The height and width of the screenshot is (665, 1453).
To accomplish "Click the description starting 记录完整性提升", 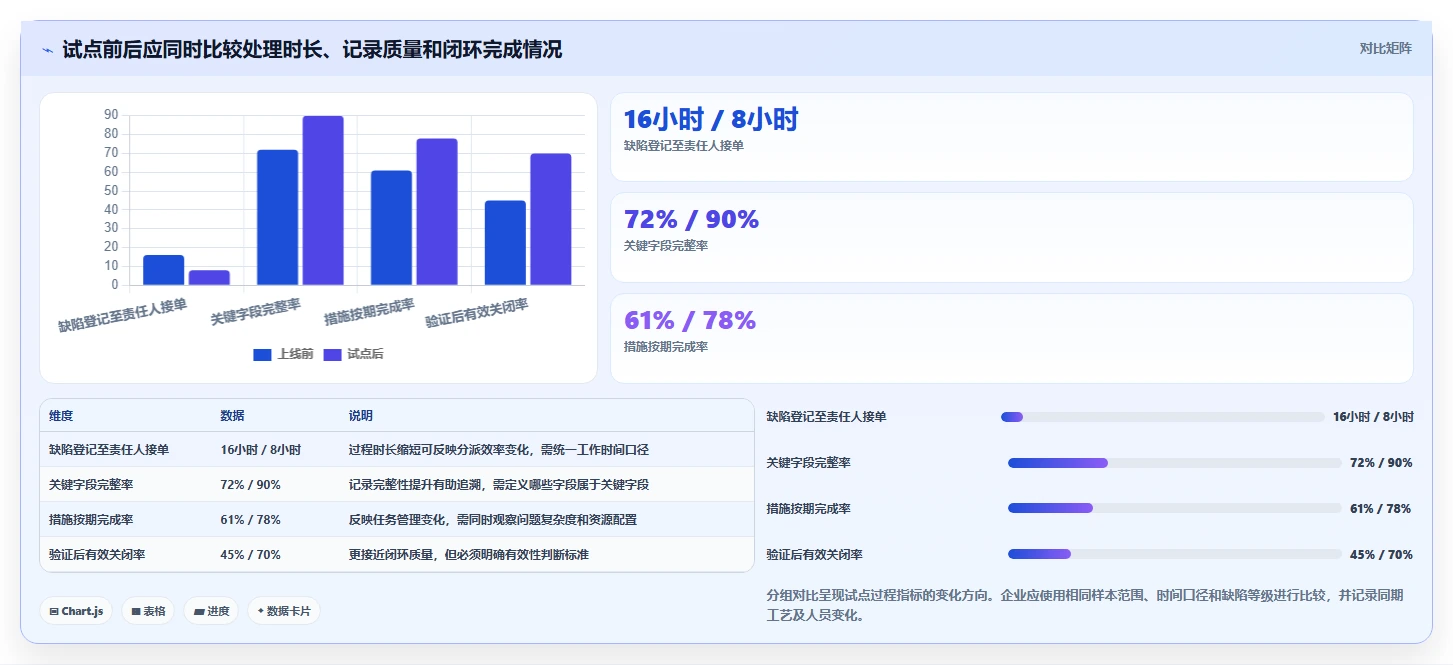I will tap(499, 485).
